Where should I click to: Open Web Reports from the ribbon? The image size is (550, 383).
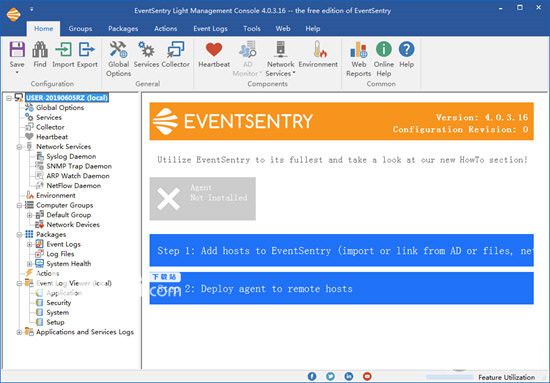click(358, 49)
